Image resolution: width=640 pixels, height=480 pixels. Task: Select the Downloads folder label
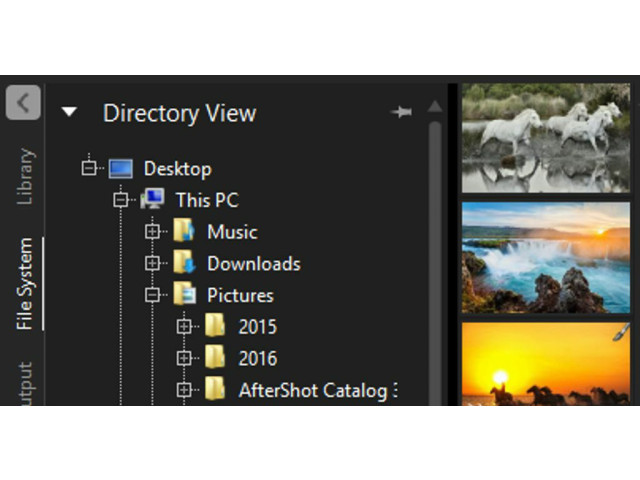click(254, 264)
